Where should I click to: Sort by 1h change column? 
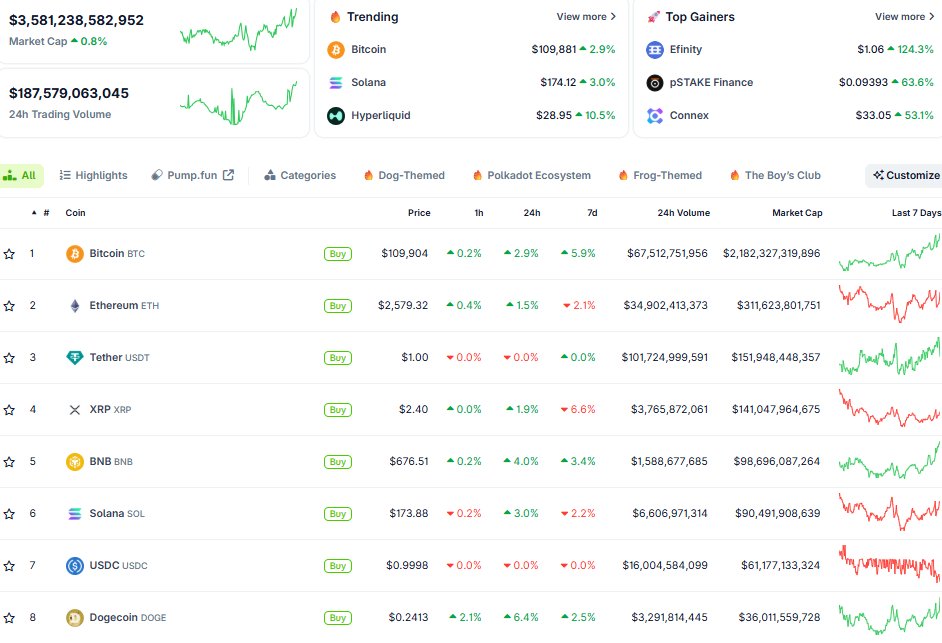pyautogui.click(x=479, y=213)
